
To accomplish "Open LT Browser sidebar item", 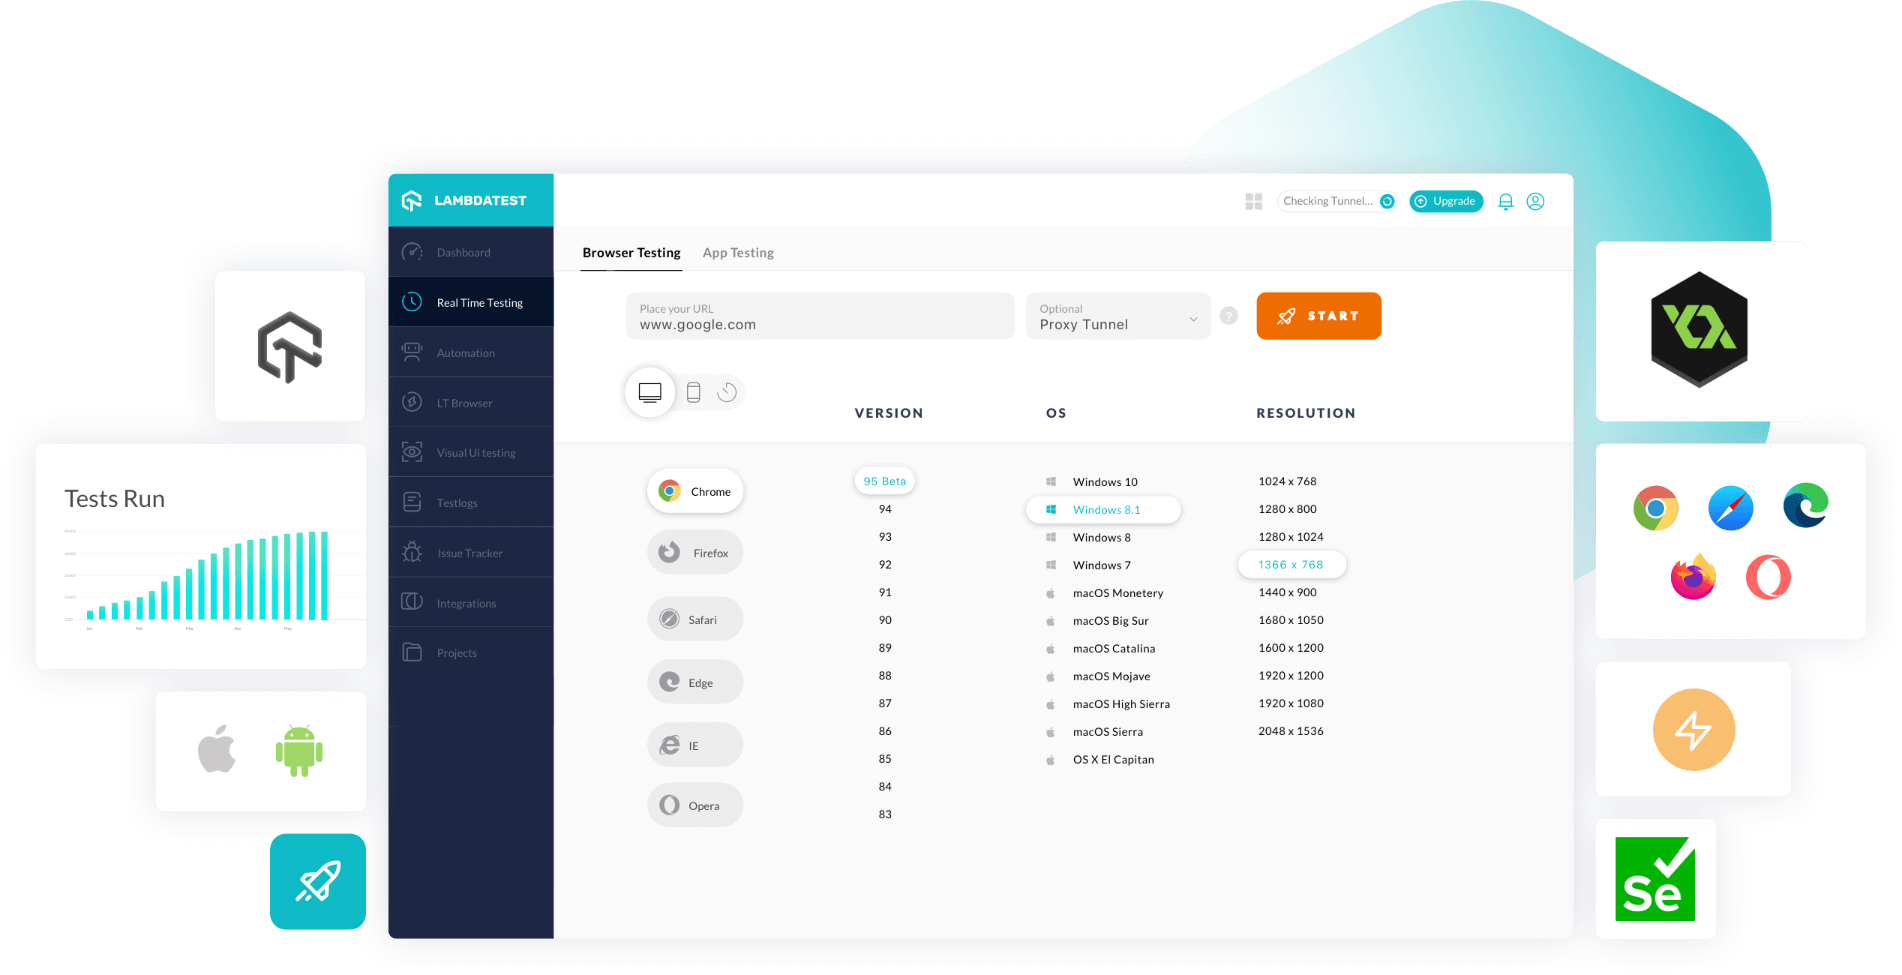I will tap(471, 402).
